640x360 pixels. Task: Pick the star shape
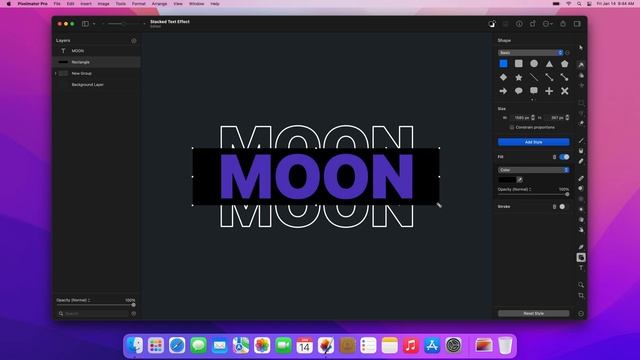pyautogui.click(x=518, y=77)
